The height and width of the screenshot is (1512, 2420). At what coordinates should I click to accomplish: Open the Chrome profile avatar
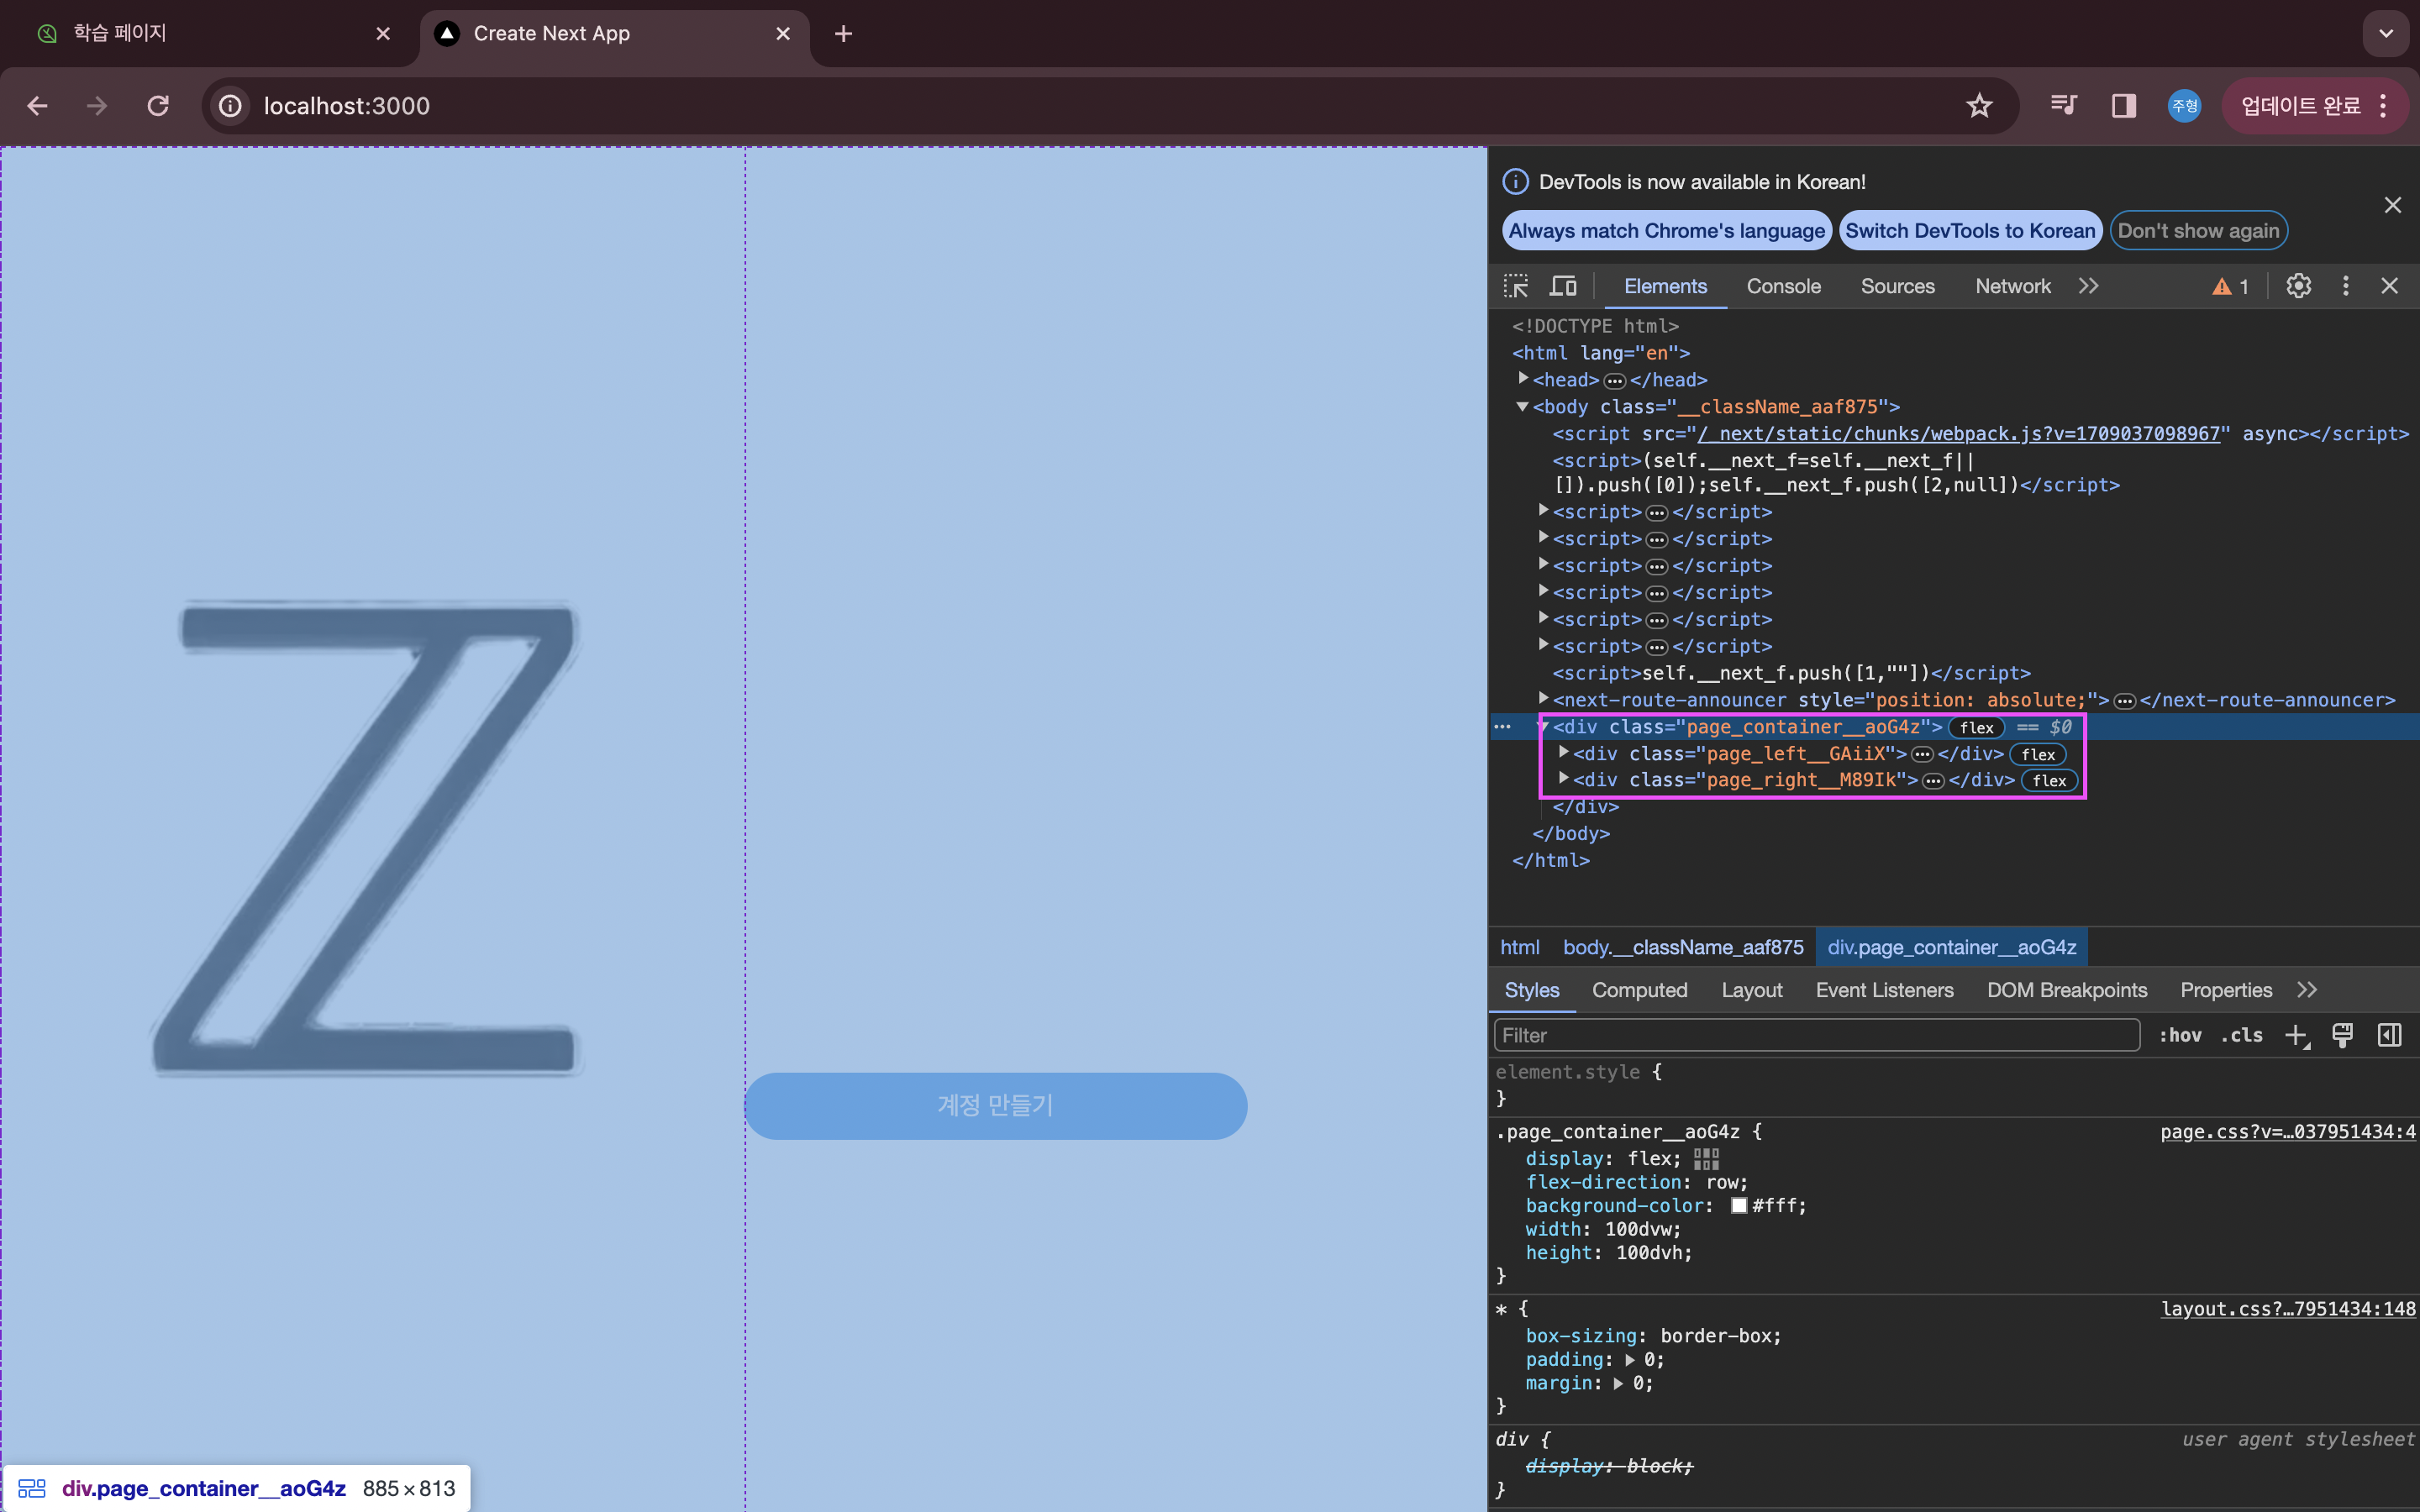tap(2184, 105)
